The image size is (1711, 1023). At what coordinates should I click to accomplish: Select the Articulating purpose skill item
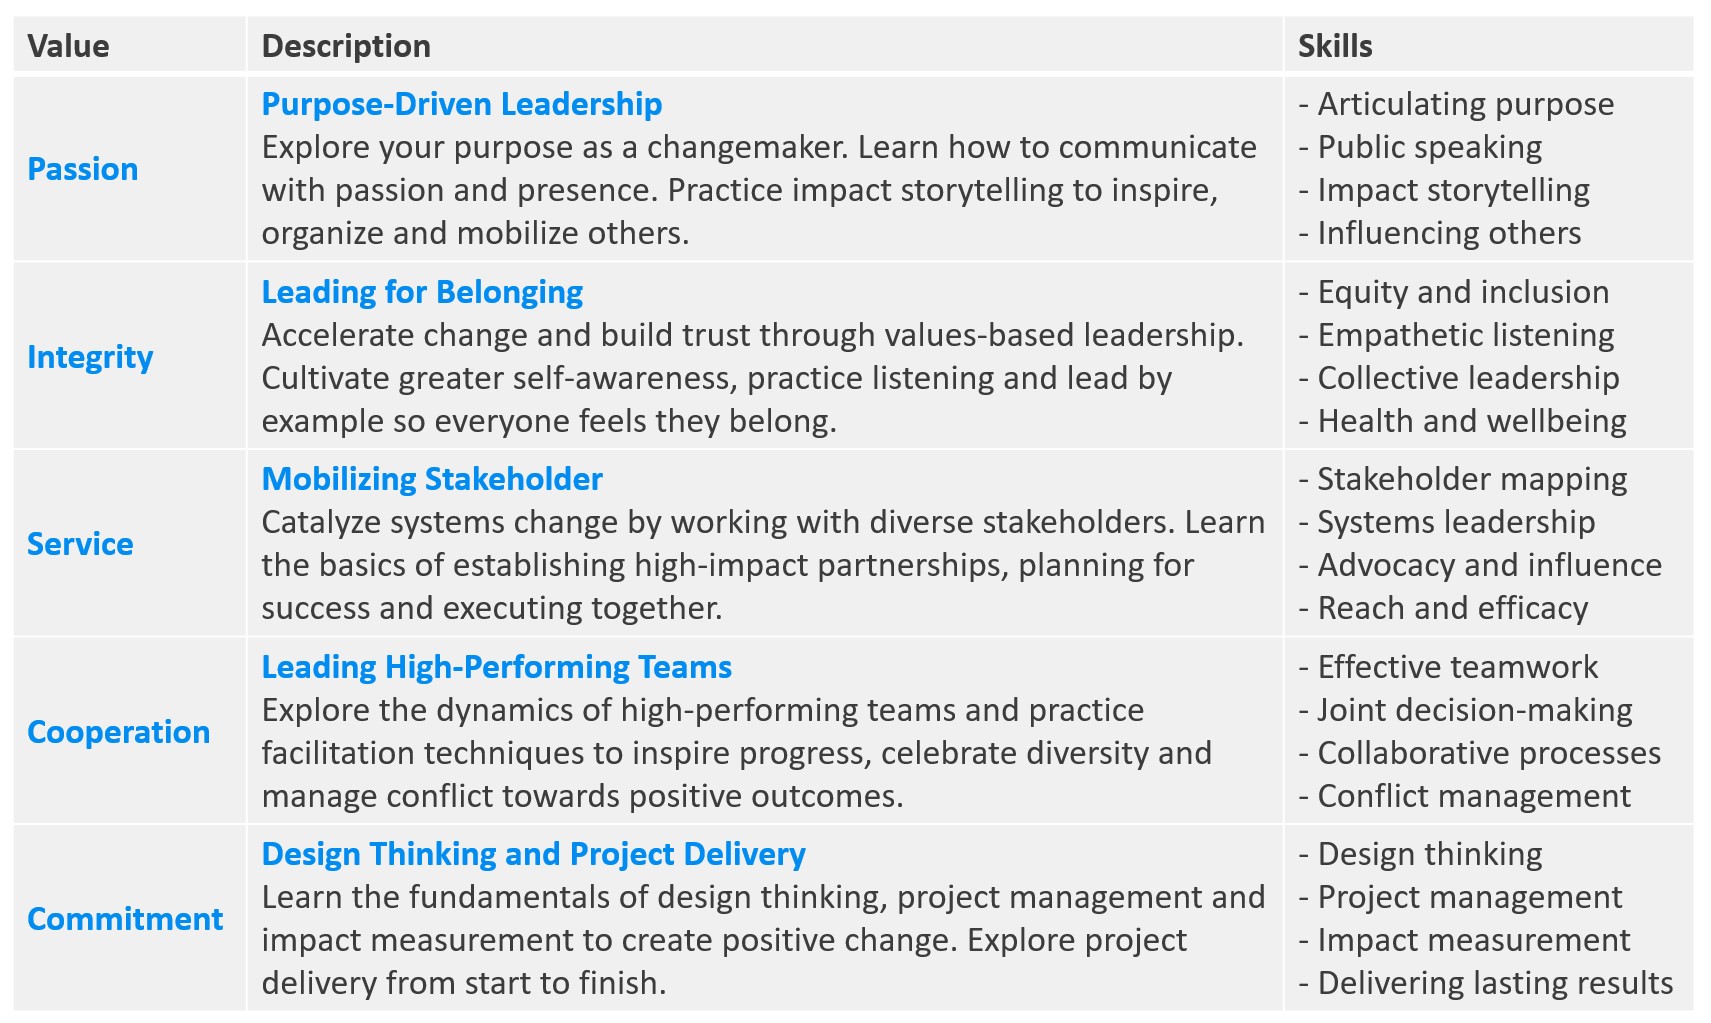(x=1464, y=104)
